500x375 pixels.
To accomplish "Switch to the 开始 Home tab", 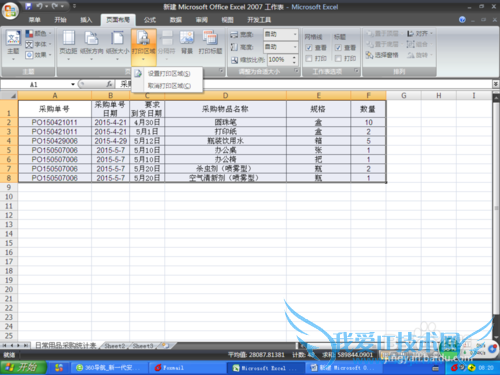I will click(60, 20).
